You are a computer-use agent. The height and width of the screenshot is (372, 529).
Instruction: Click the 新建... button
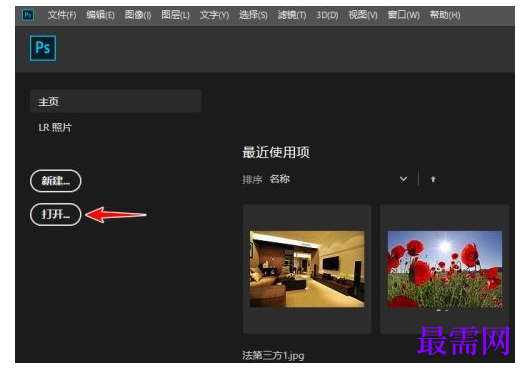[x=56, y=181]
